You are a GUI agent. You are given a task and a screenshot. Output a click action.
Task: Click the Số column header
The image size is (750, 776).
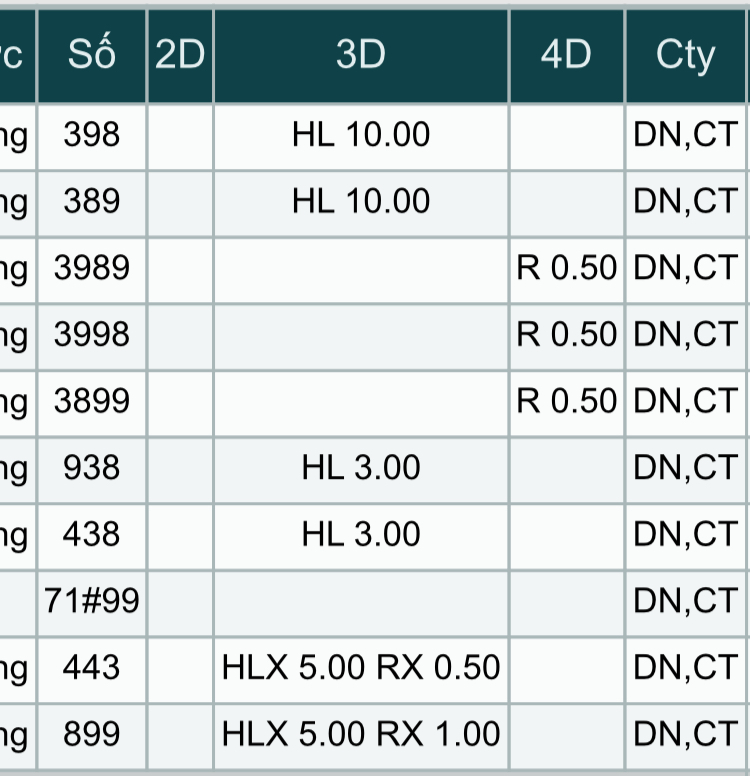point(91,56)
